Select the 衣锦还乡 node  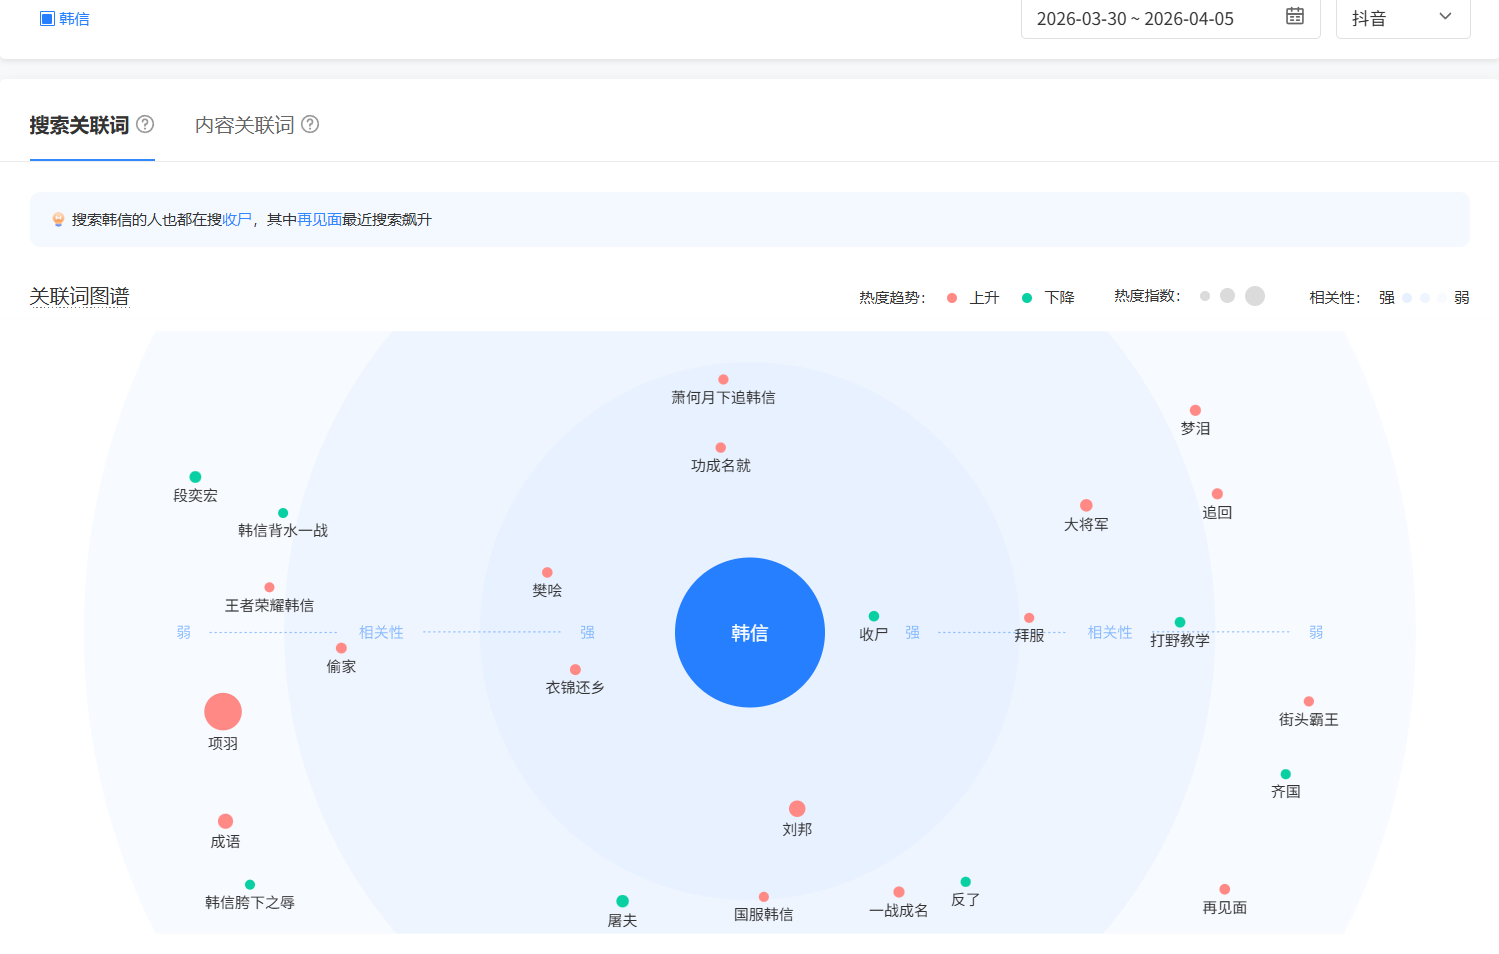coord(575,670)
